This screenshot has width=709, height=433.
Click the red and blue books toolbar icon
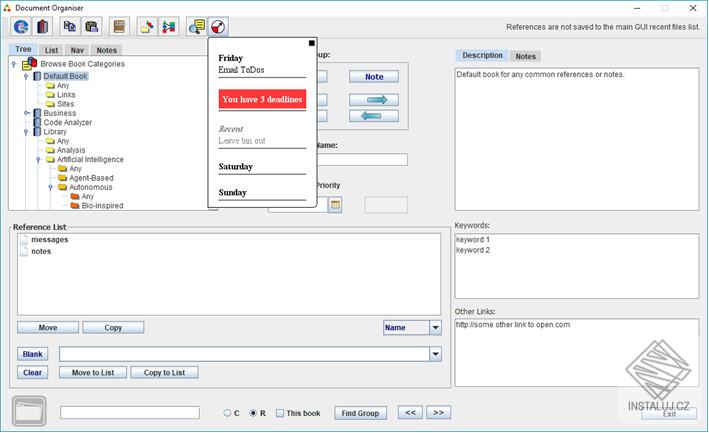43,27
